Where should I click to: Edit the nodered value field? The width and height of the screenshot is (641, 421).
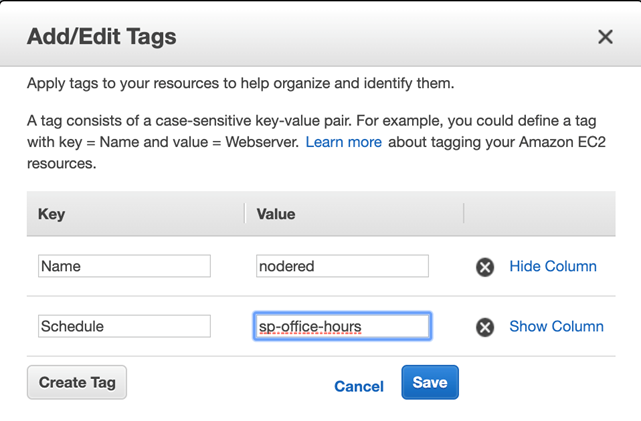tap(343, 266)
